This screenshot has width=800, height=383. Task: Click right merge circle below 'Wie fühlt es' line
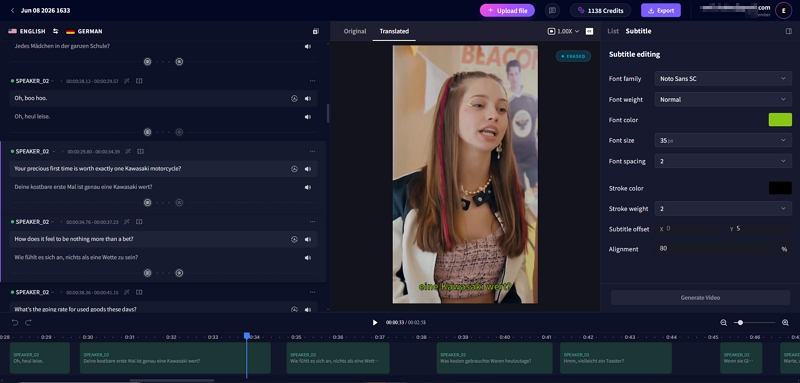coord(179,273)
